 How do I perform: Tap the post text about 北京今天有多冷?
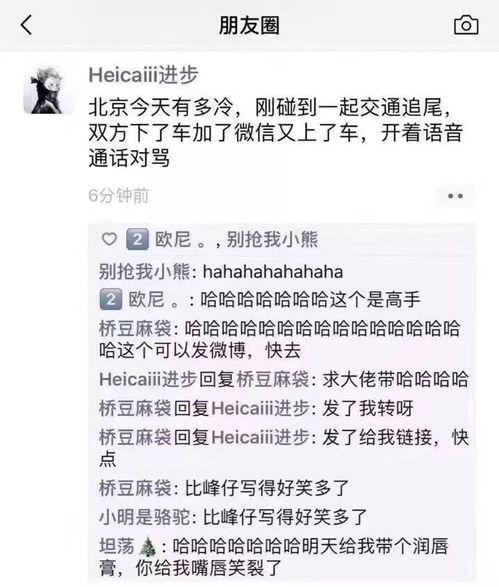click(x=276, y=133)
